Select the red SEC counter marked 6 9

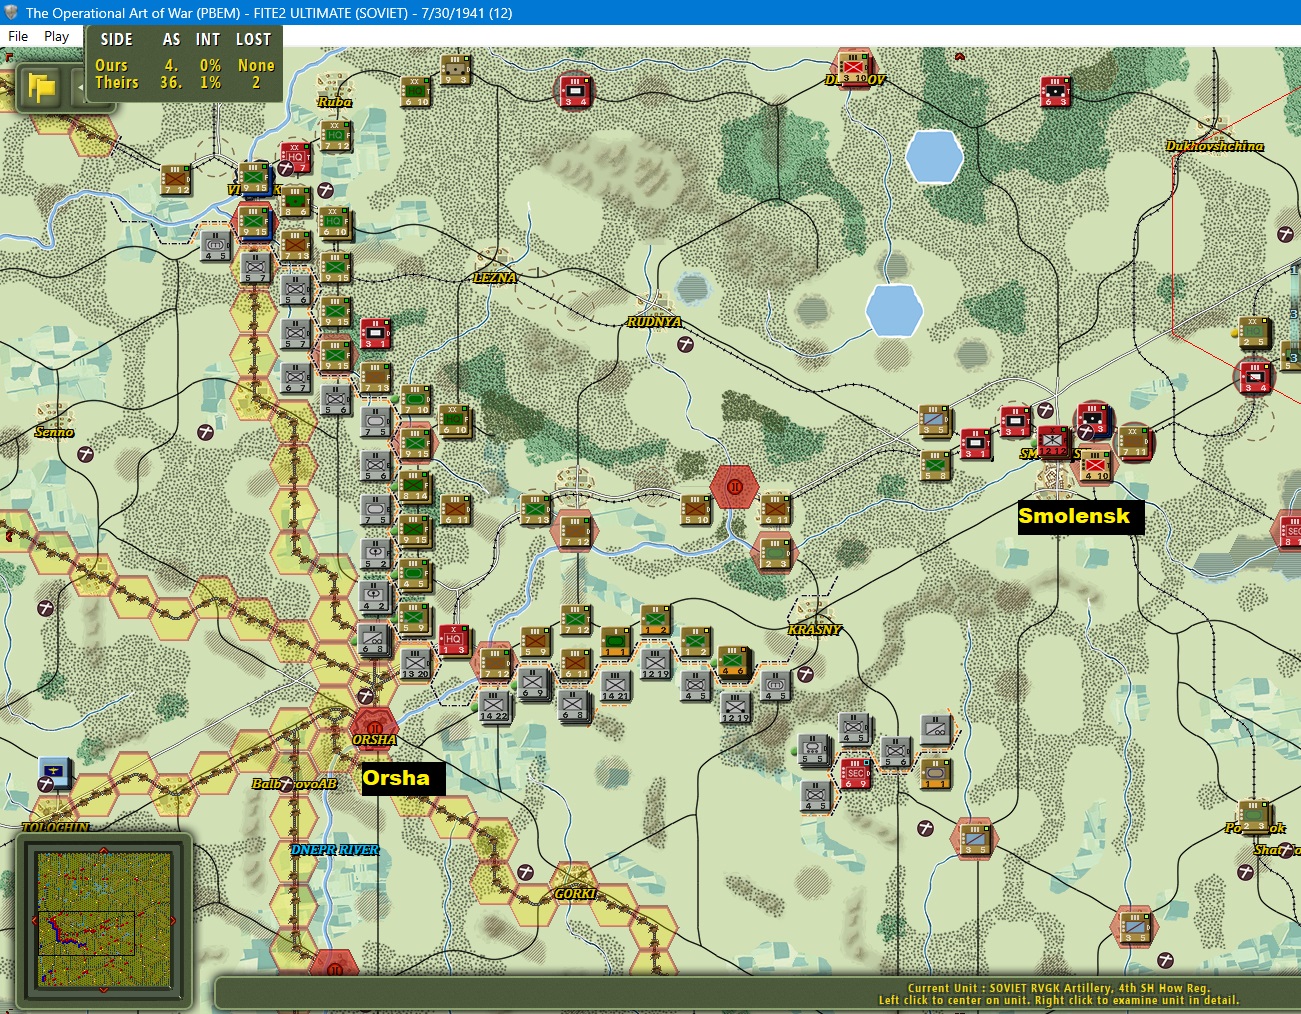pos(856,771)
